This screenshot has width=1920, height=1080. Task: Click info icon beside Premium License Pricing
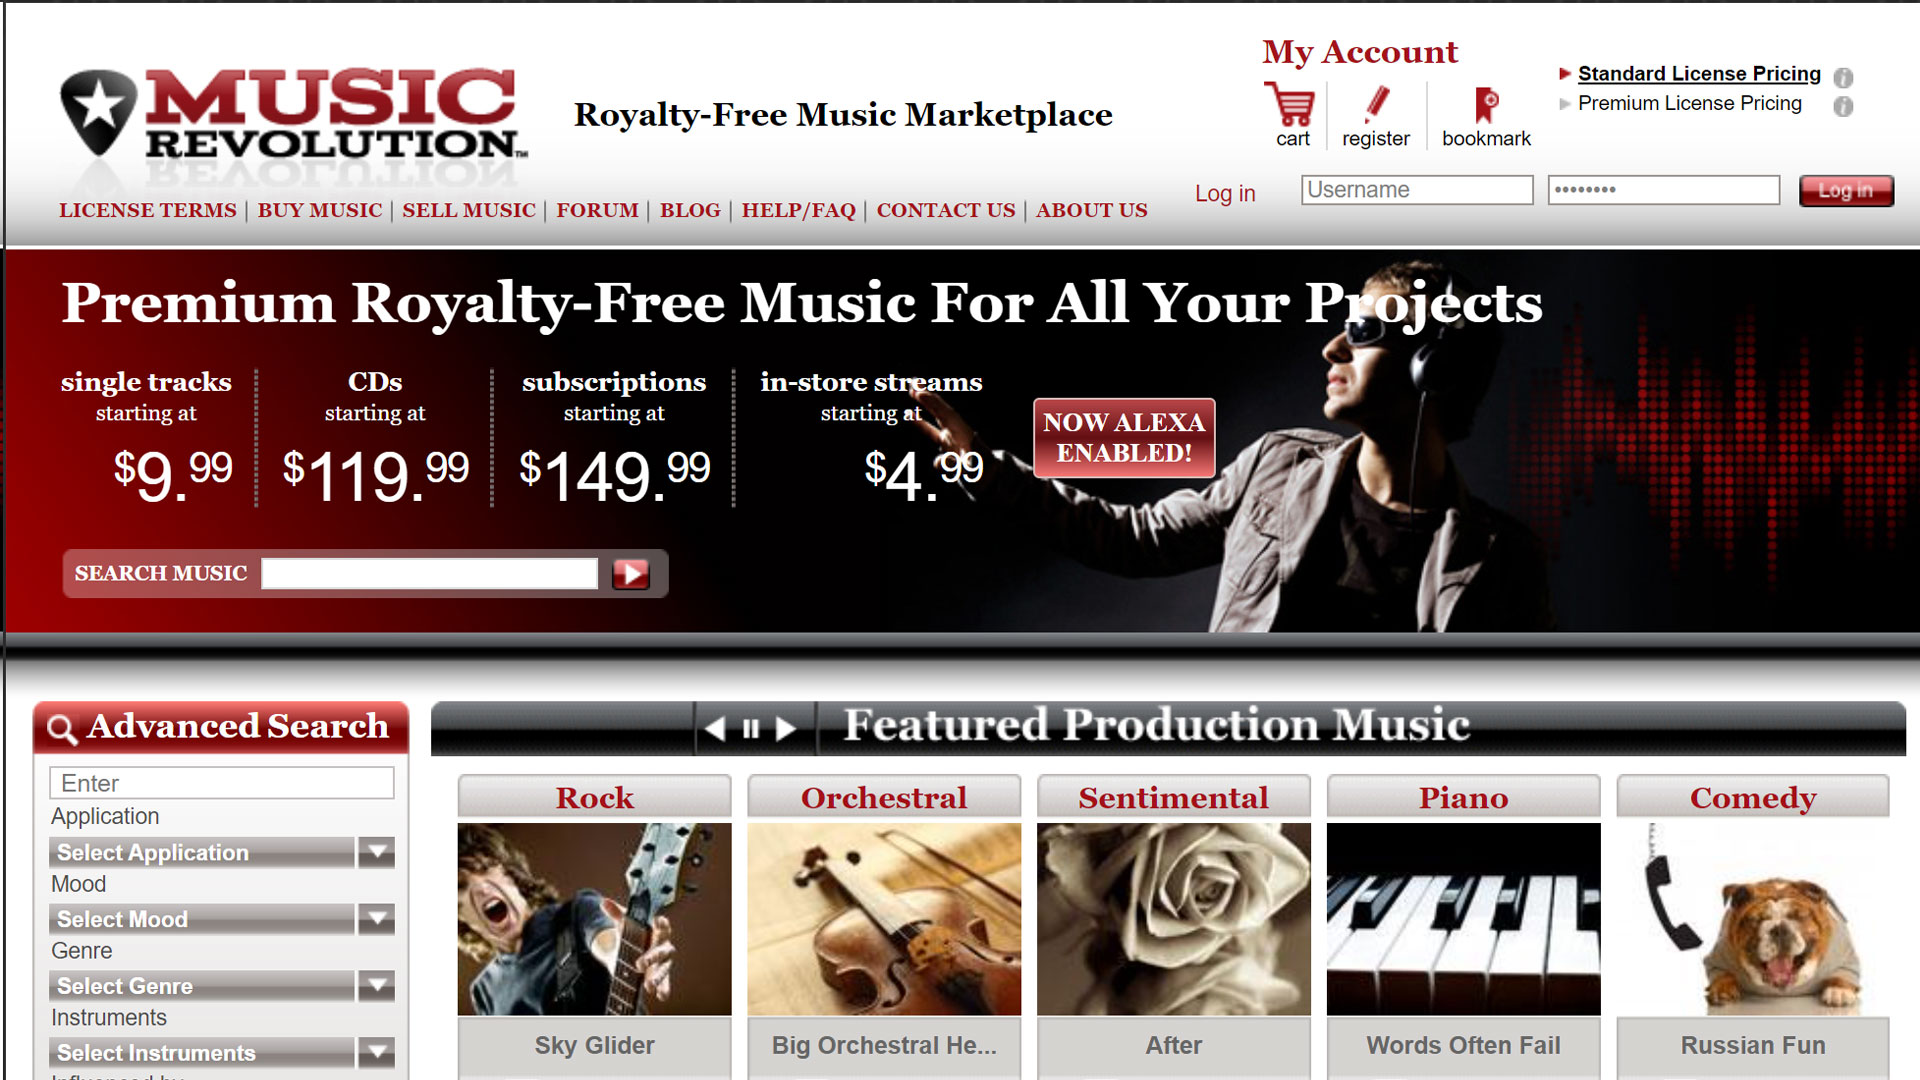[x=1843, y=106]
